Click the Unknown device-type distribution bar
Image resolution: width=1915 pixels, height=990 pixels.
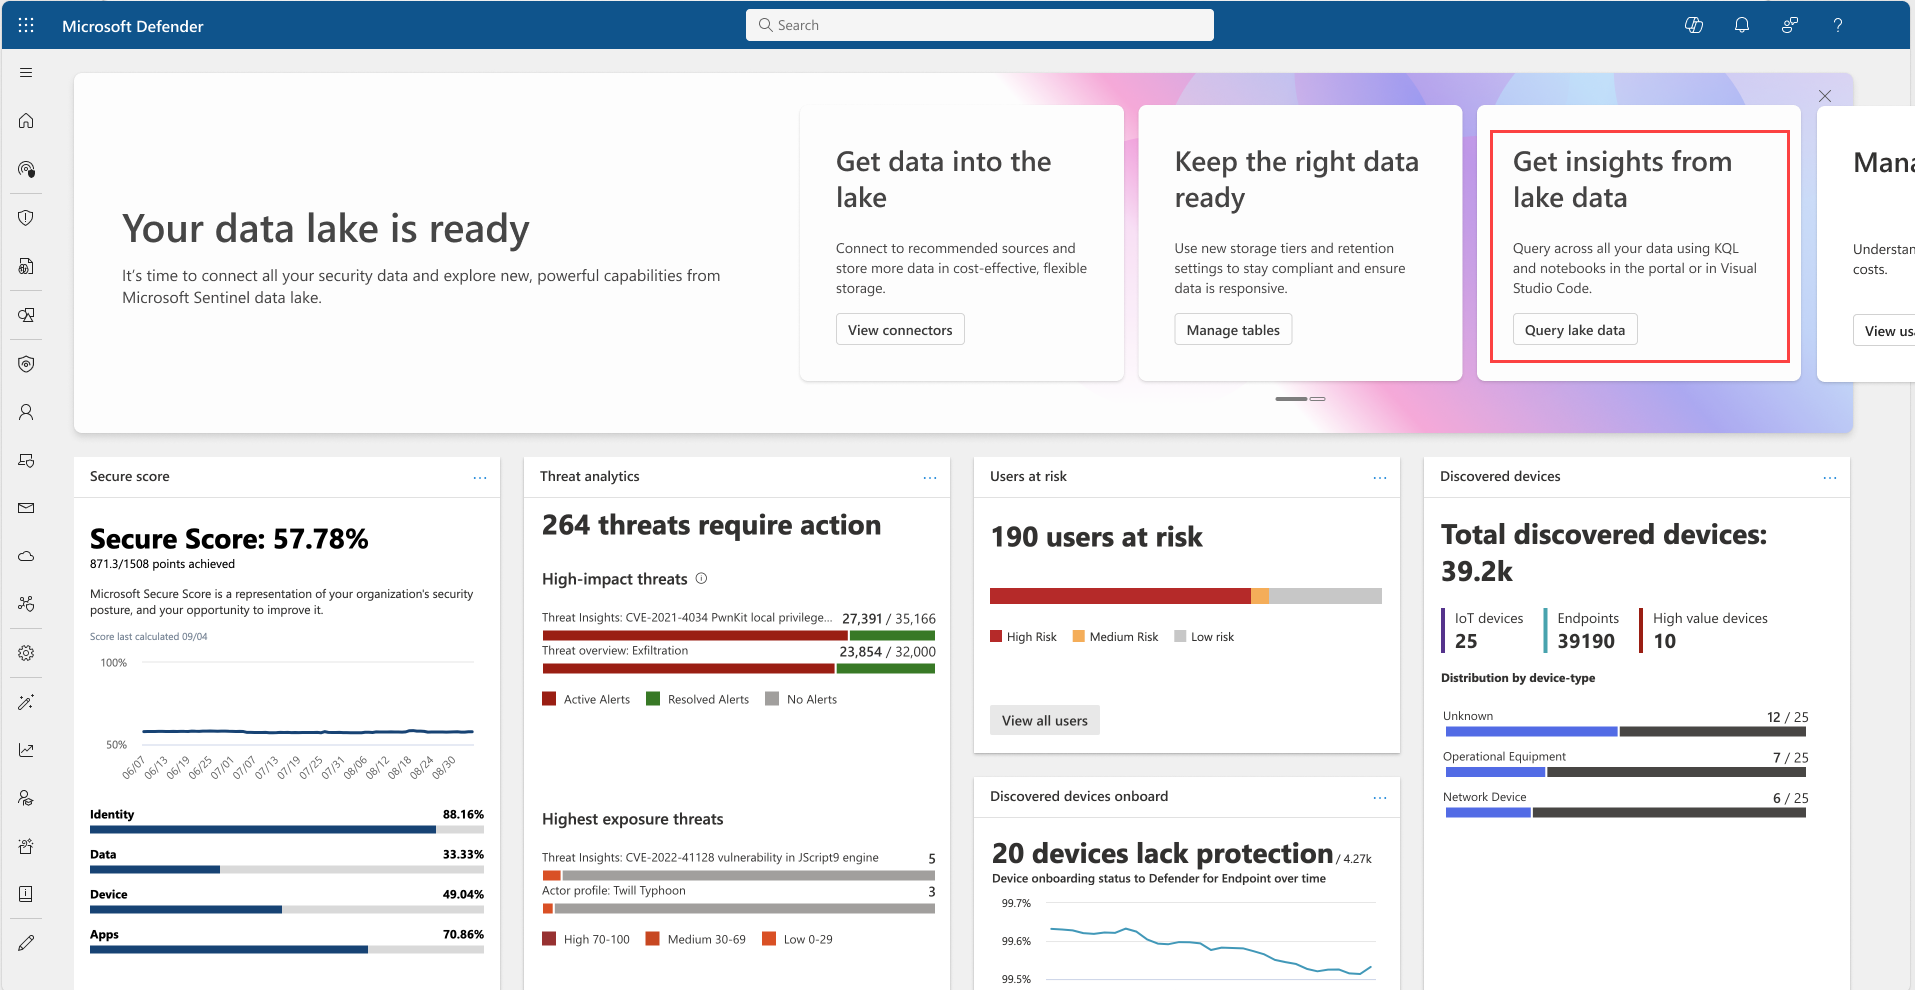coord(1626,732)
